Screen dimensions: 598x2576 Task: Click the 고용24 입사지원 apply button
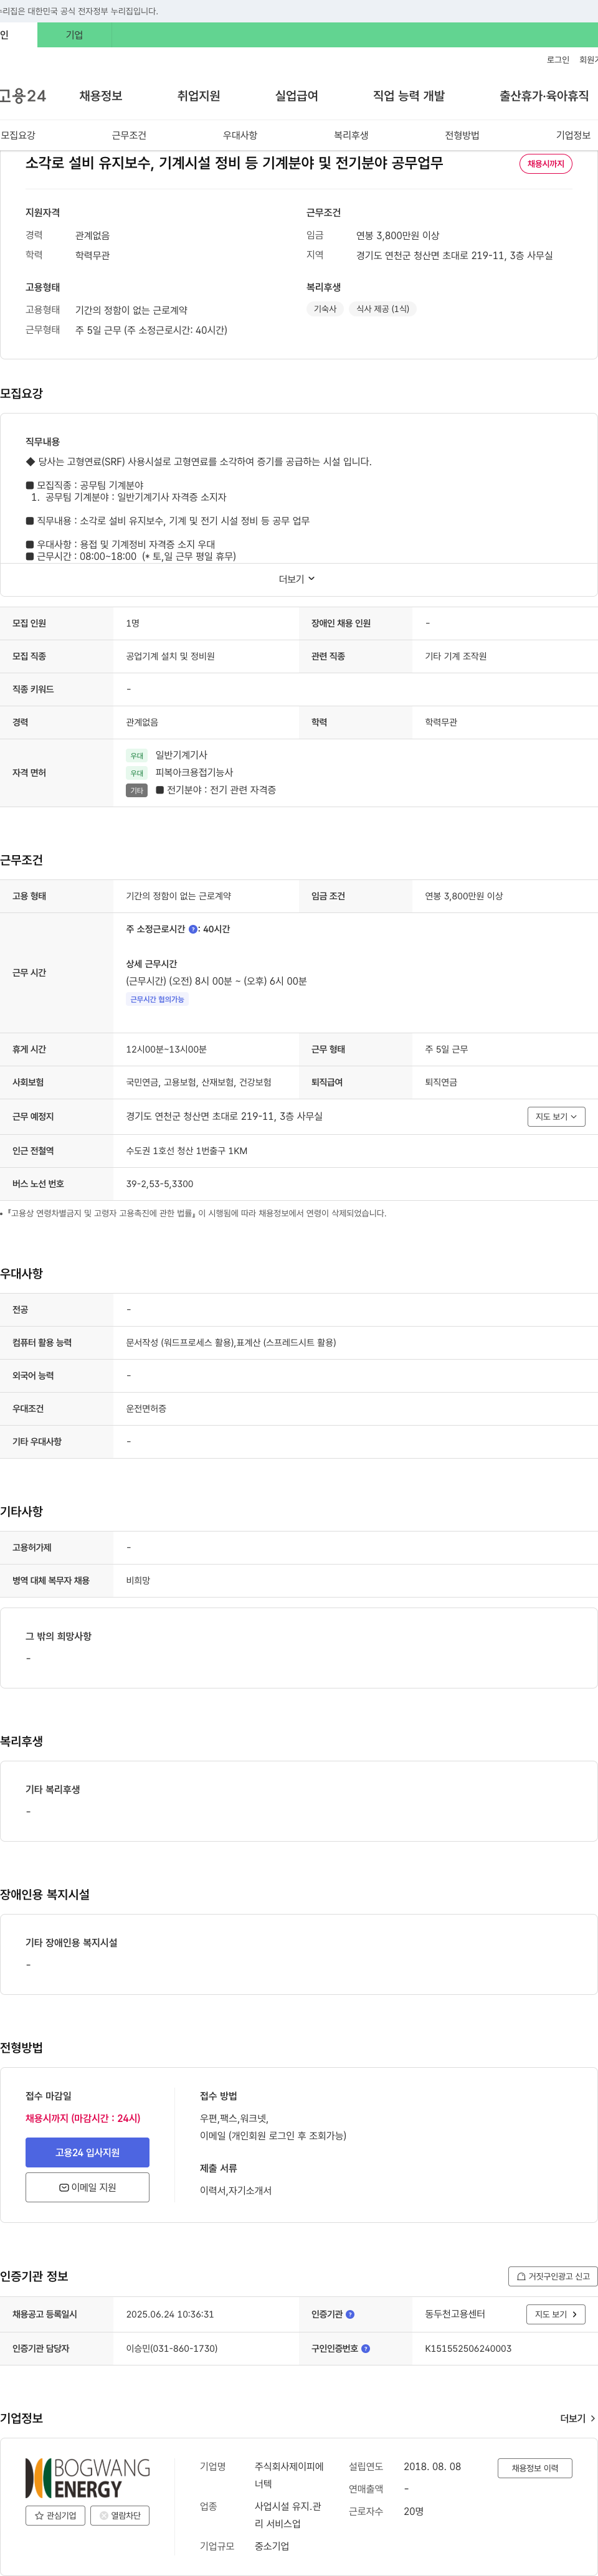click(87, 2152)
